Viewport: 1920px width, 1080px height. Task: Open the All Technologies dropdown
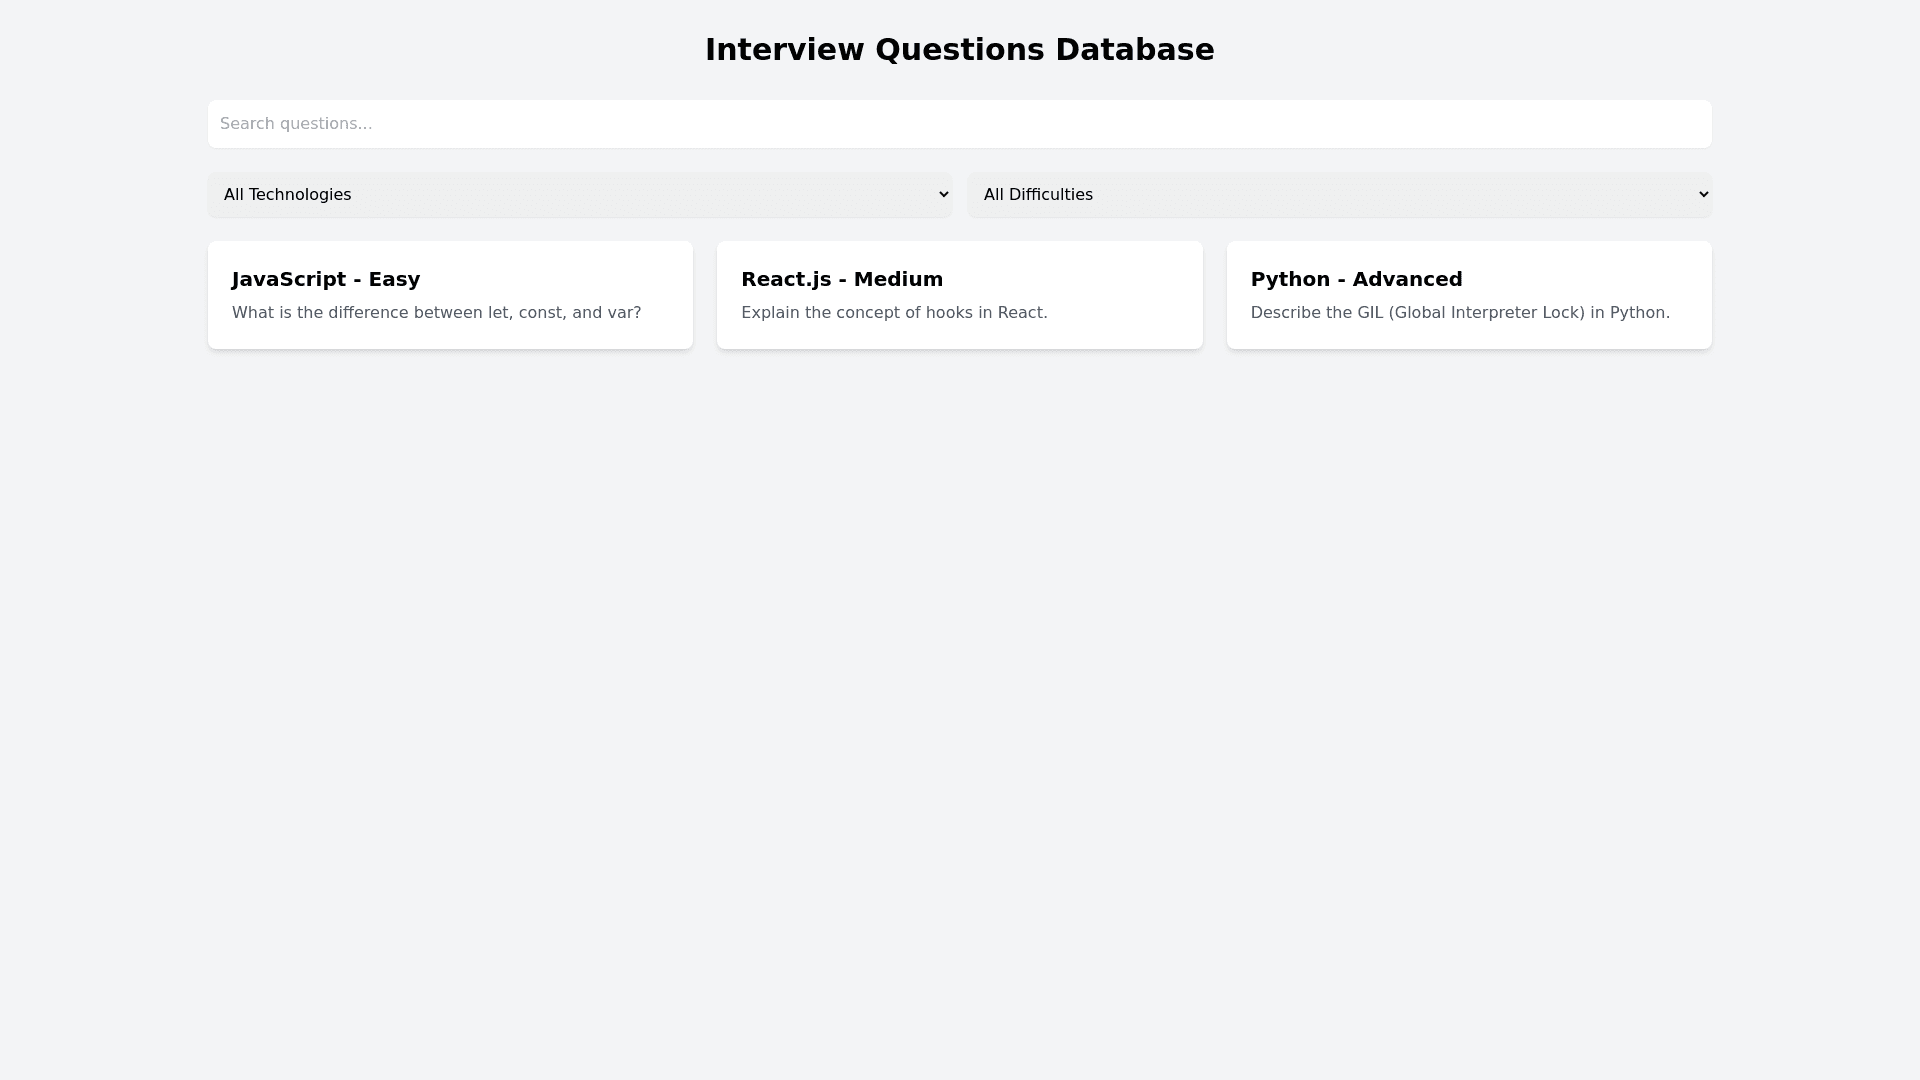point(579,195)
